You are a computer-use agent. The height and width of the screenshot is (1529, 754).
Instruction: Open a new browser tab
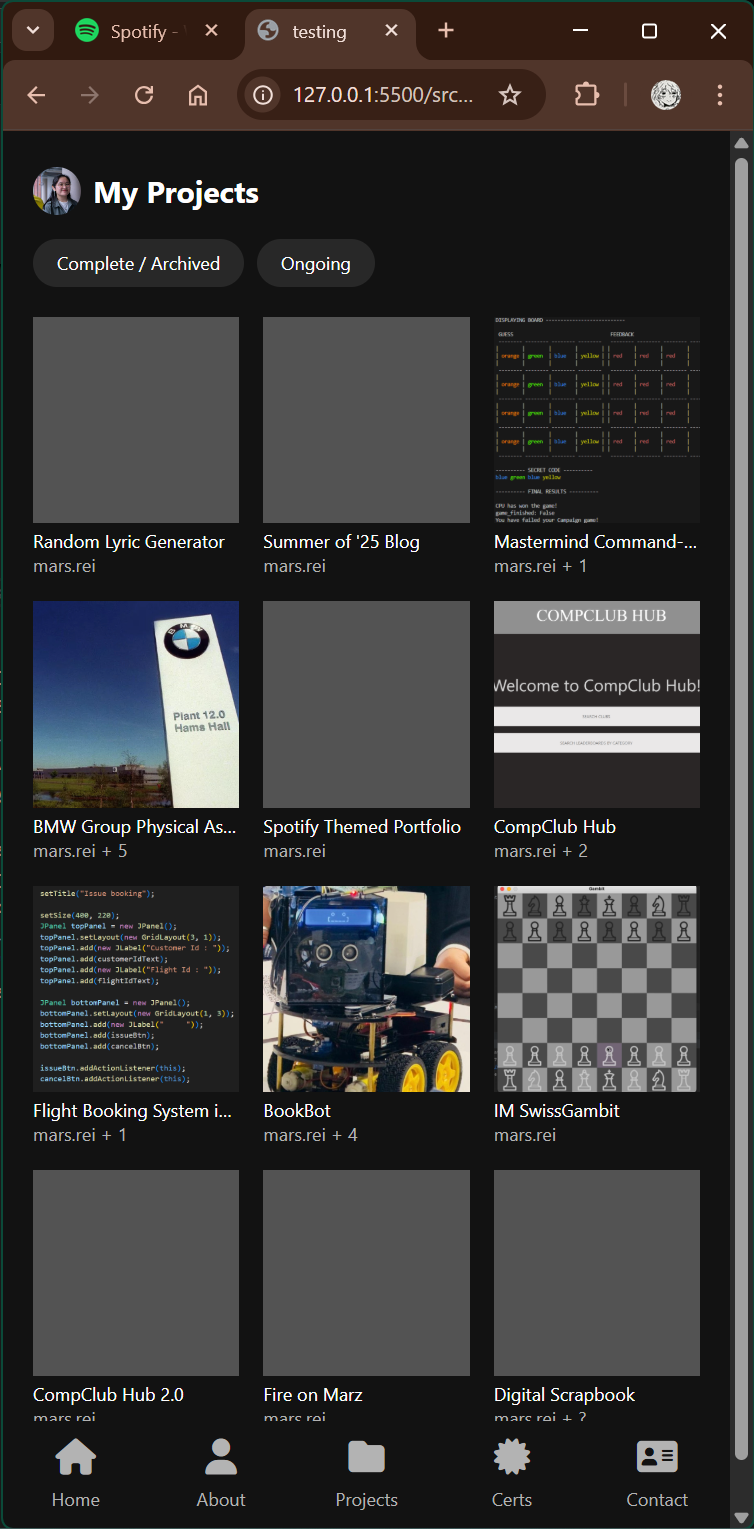tap(446, 31)
